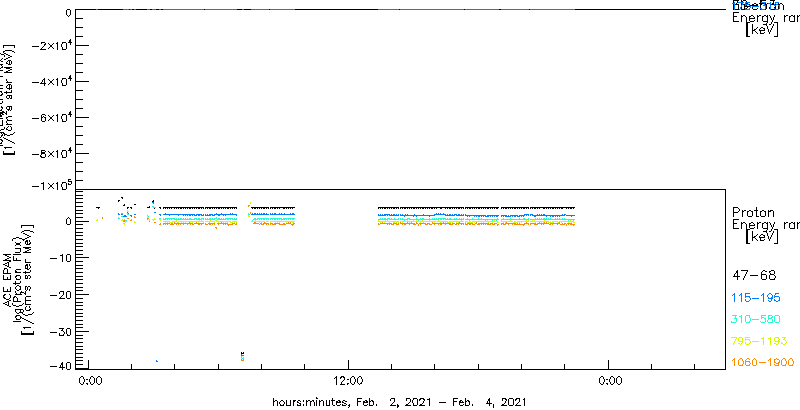Screen dimensions: 800x410
Task: Click the -4×10⁴ y-axis label
Action: pos(52,82)
